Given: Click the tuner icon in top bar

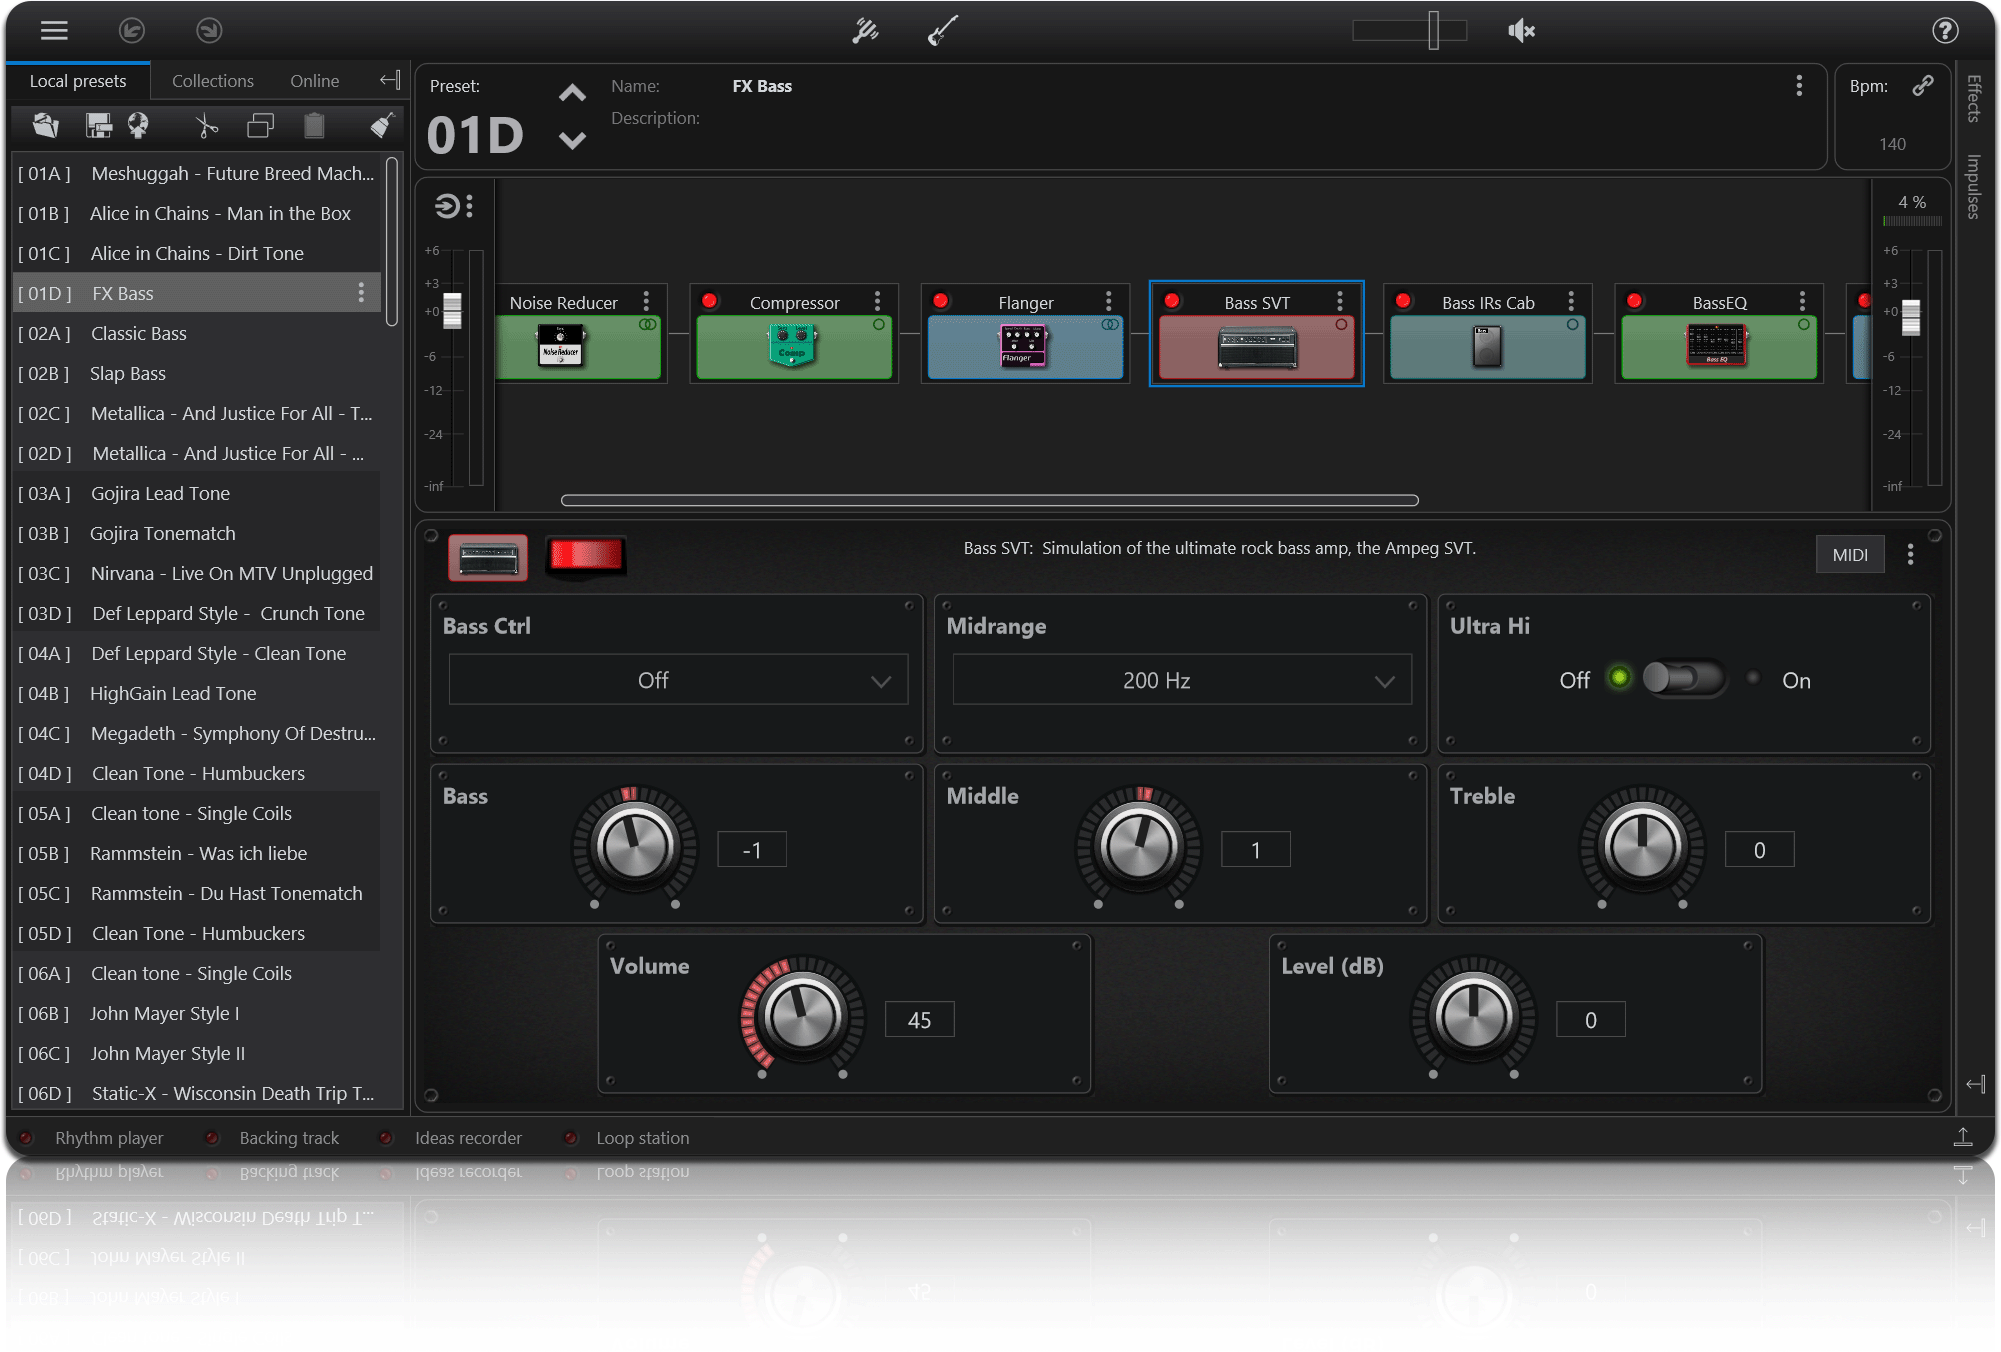Looking at the screenshot, I should 865,31.
